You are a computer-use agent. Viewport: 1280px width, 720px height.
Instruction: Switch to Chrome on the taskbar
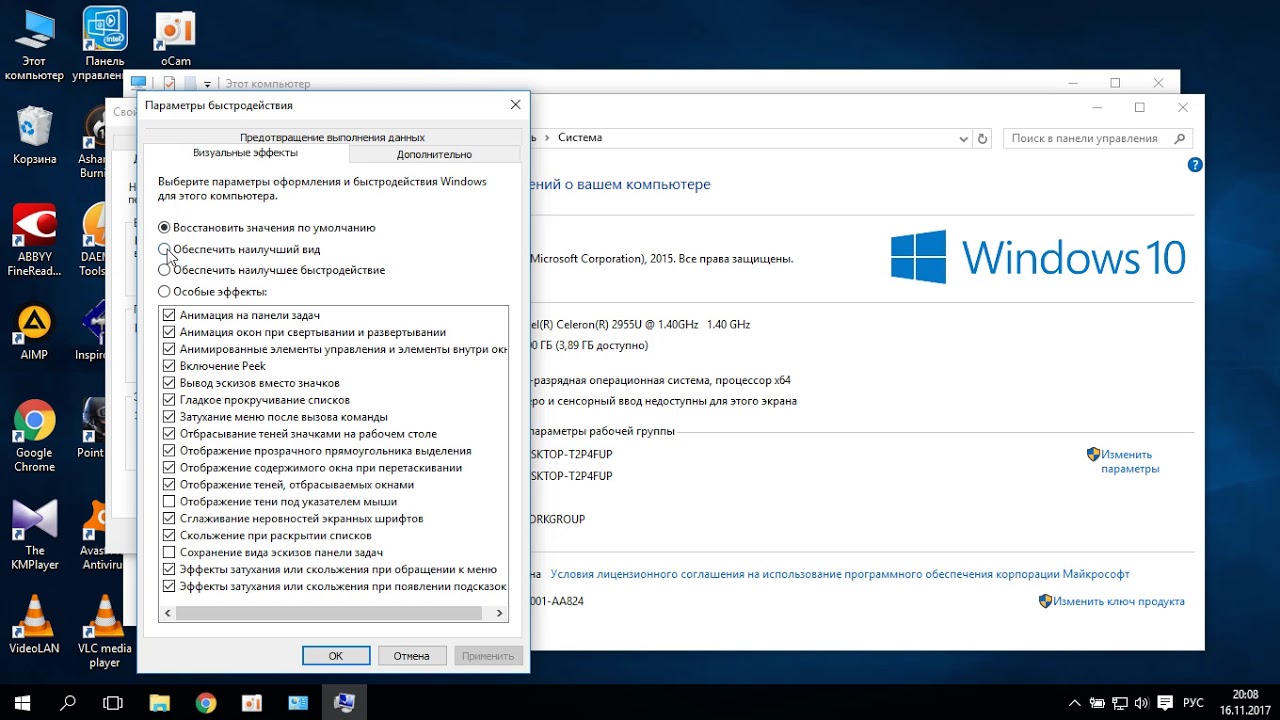(x=206, y=703)
